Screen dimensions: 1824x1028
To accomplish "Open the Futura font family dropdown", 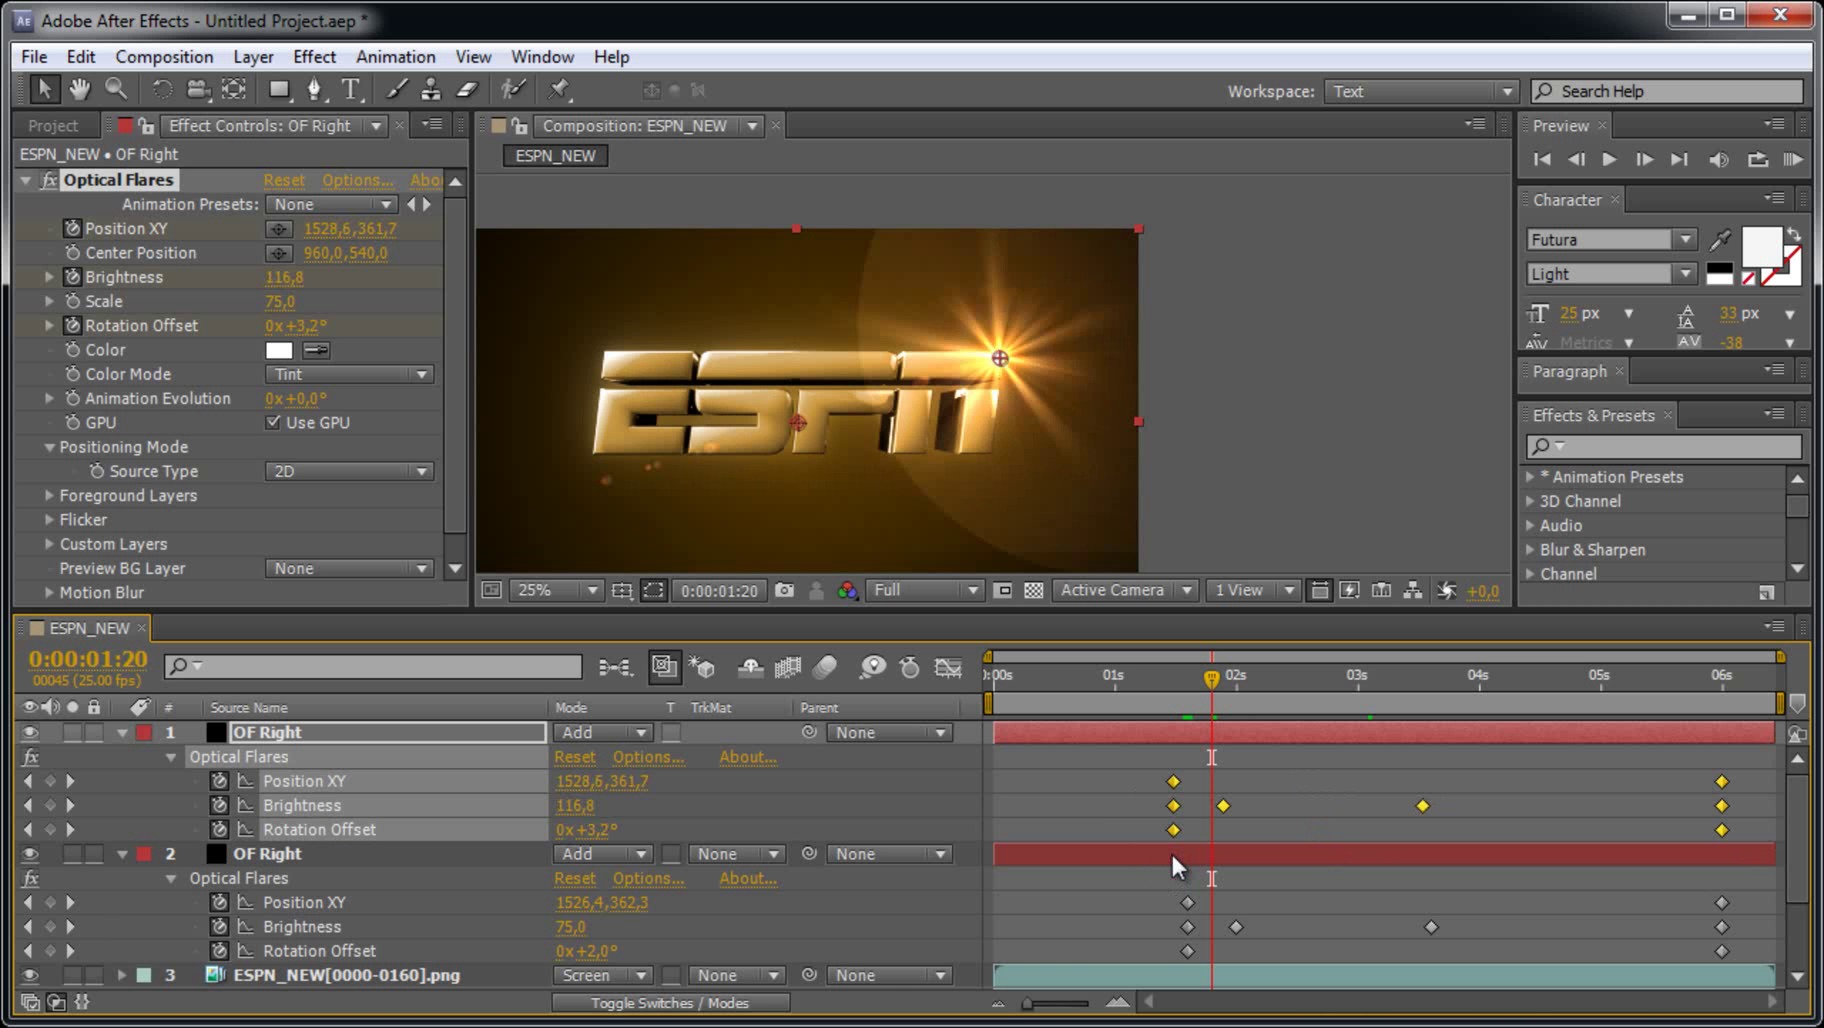I will tap(1610, 240).
